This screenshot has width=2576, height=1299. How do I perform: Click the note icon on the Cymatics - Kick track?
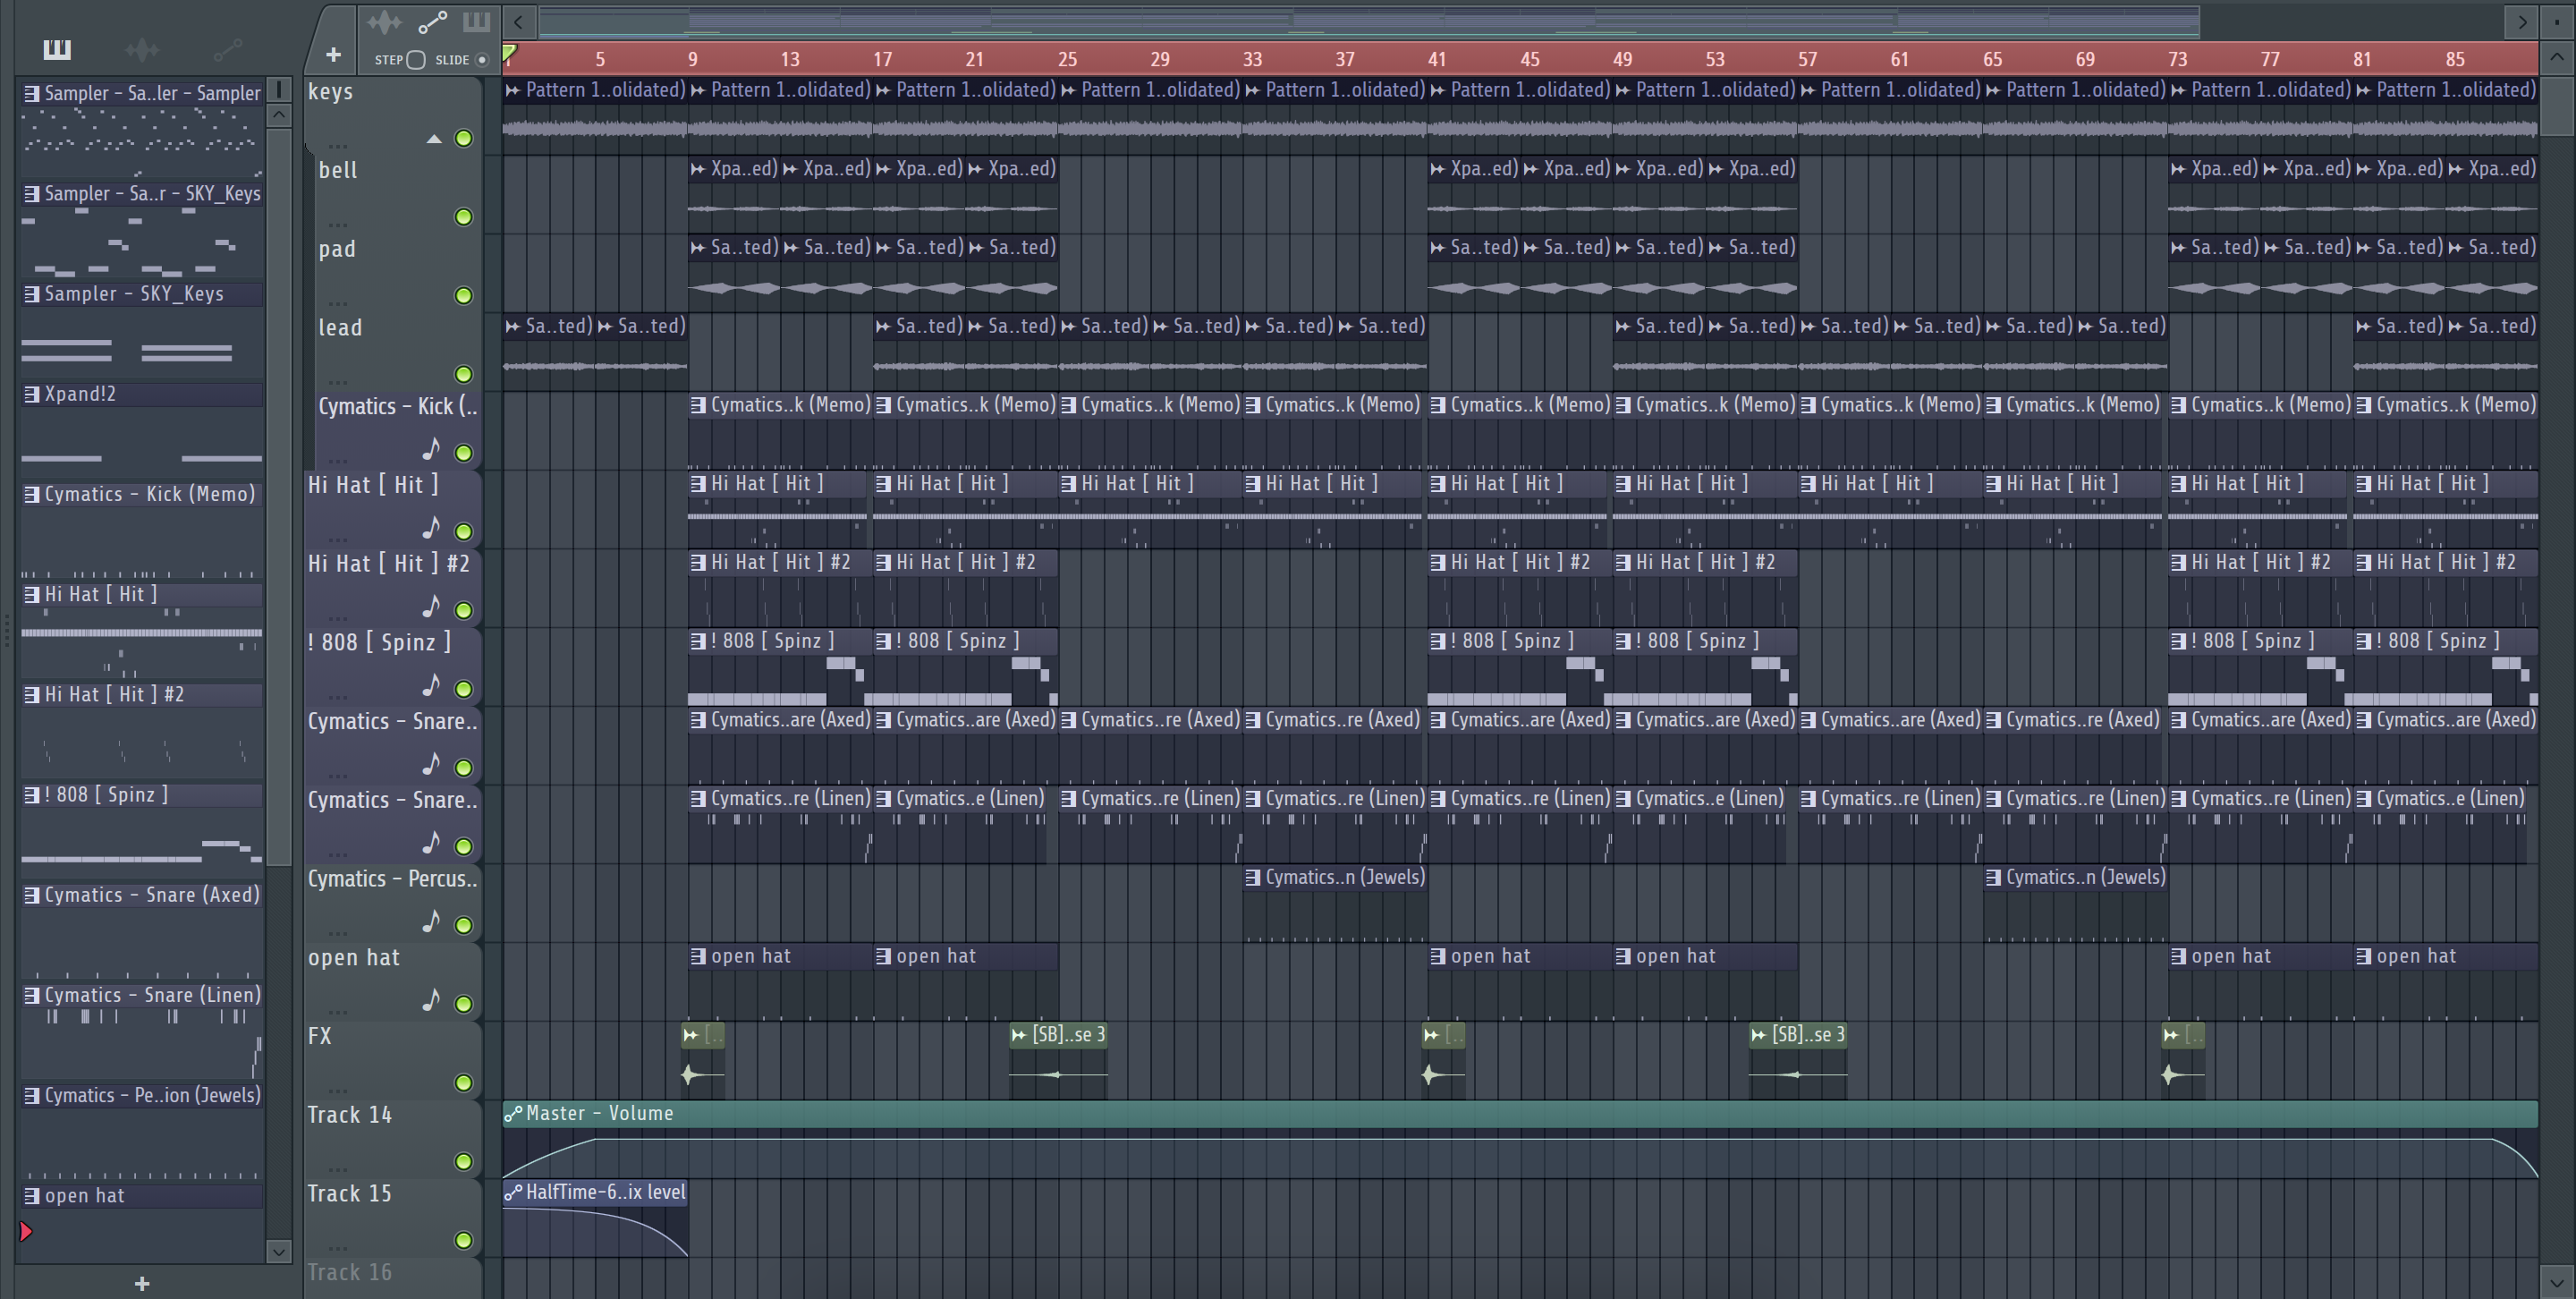[x=431, y=450]
